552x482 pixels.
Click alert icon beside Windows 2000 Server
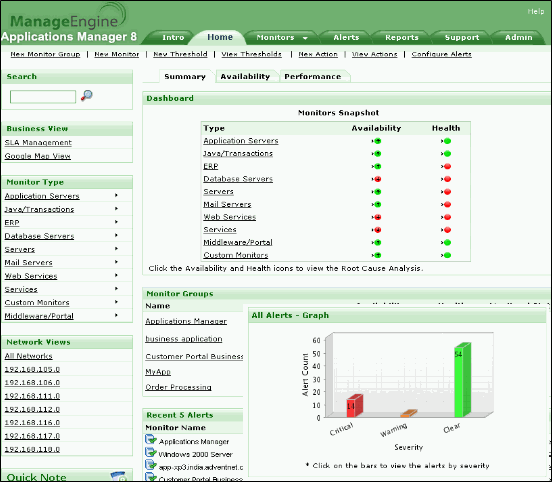pyautogui.click(x=151, y=452)
